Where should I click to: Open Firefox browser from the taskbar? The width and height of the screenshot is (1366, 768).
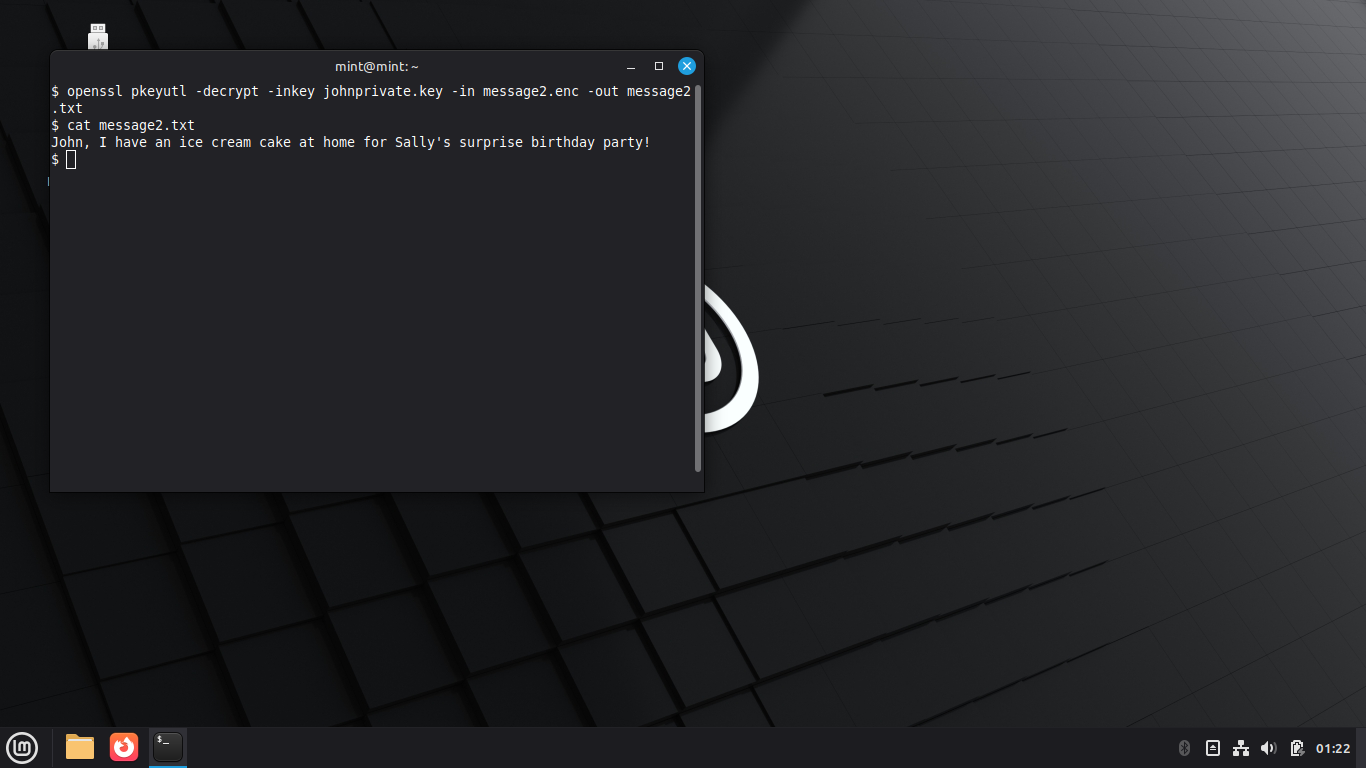124,747
